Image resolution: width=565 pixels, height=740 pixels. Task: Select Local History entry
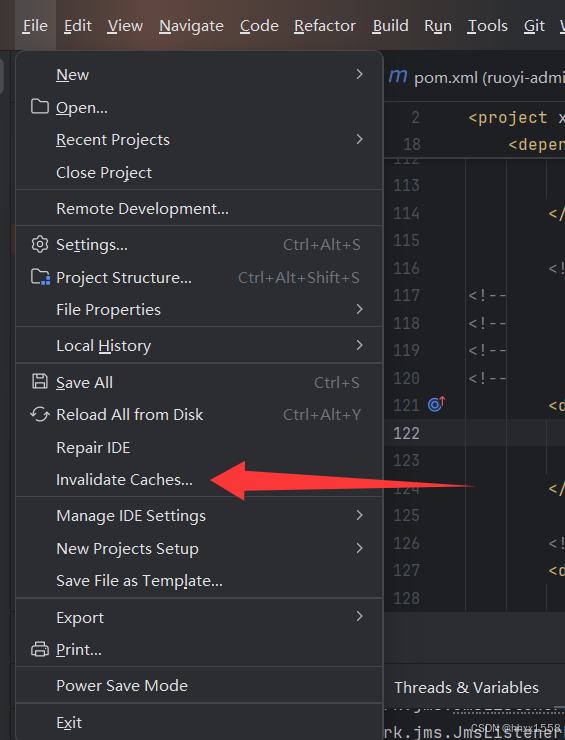click(x=199, y=345)
